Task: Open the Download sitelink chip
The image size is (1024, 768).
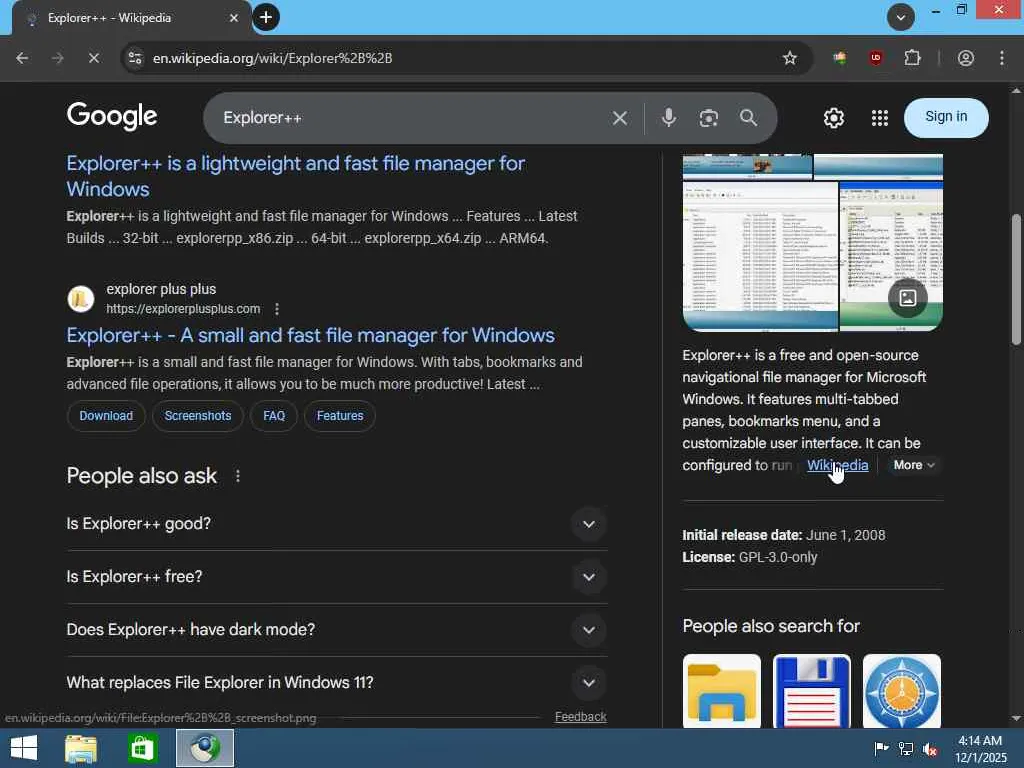Action: [106, 416]
